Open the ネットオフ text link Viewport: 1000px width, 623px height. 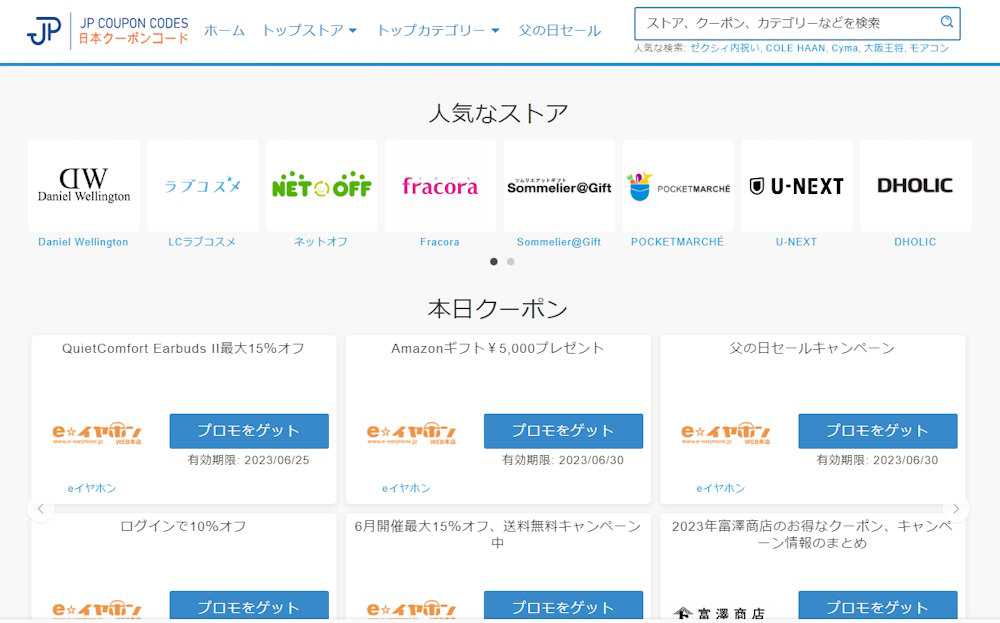click(x=321, y=242)
